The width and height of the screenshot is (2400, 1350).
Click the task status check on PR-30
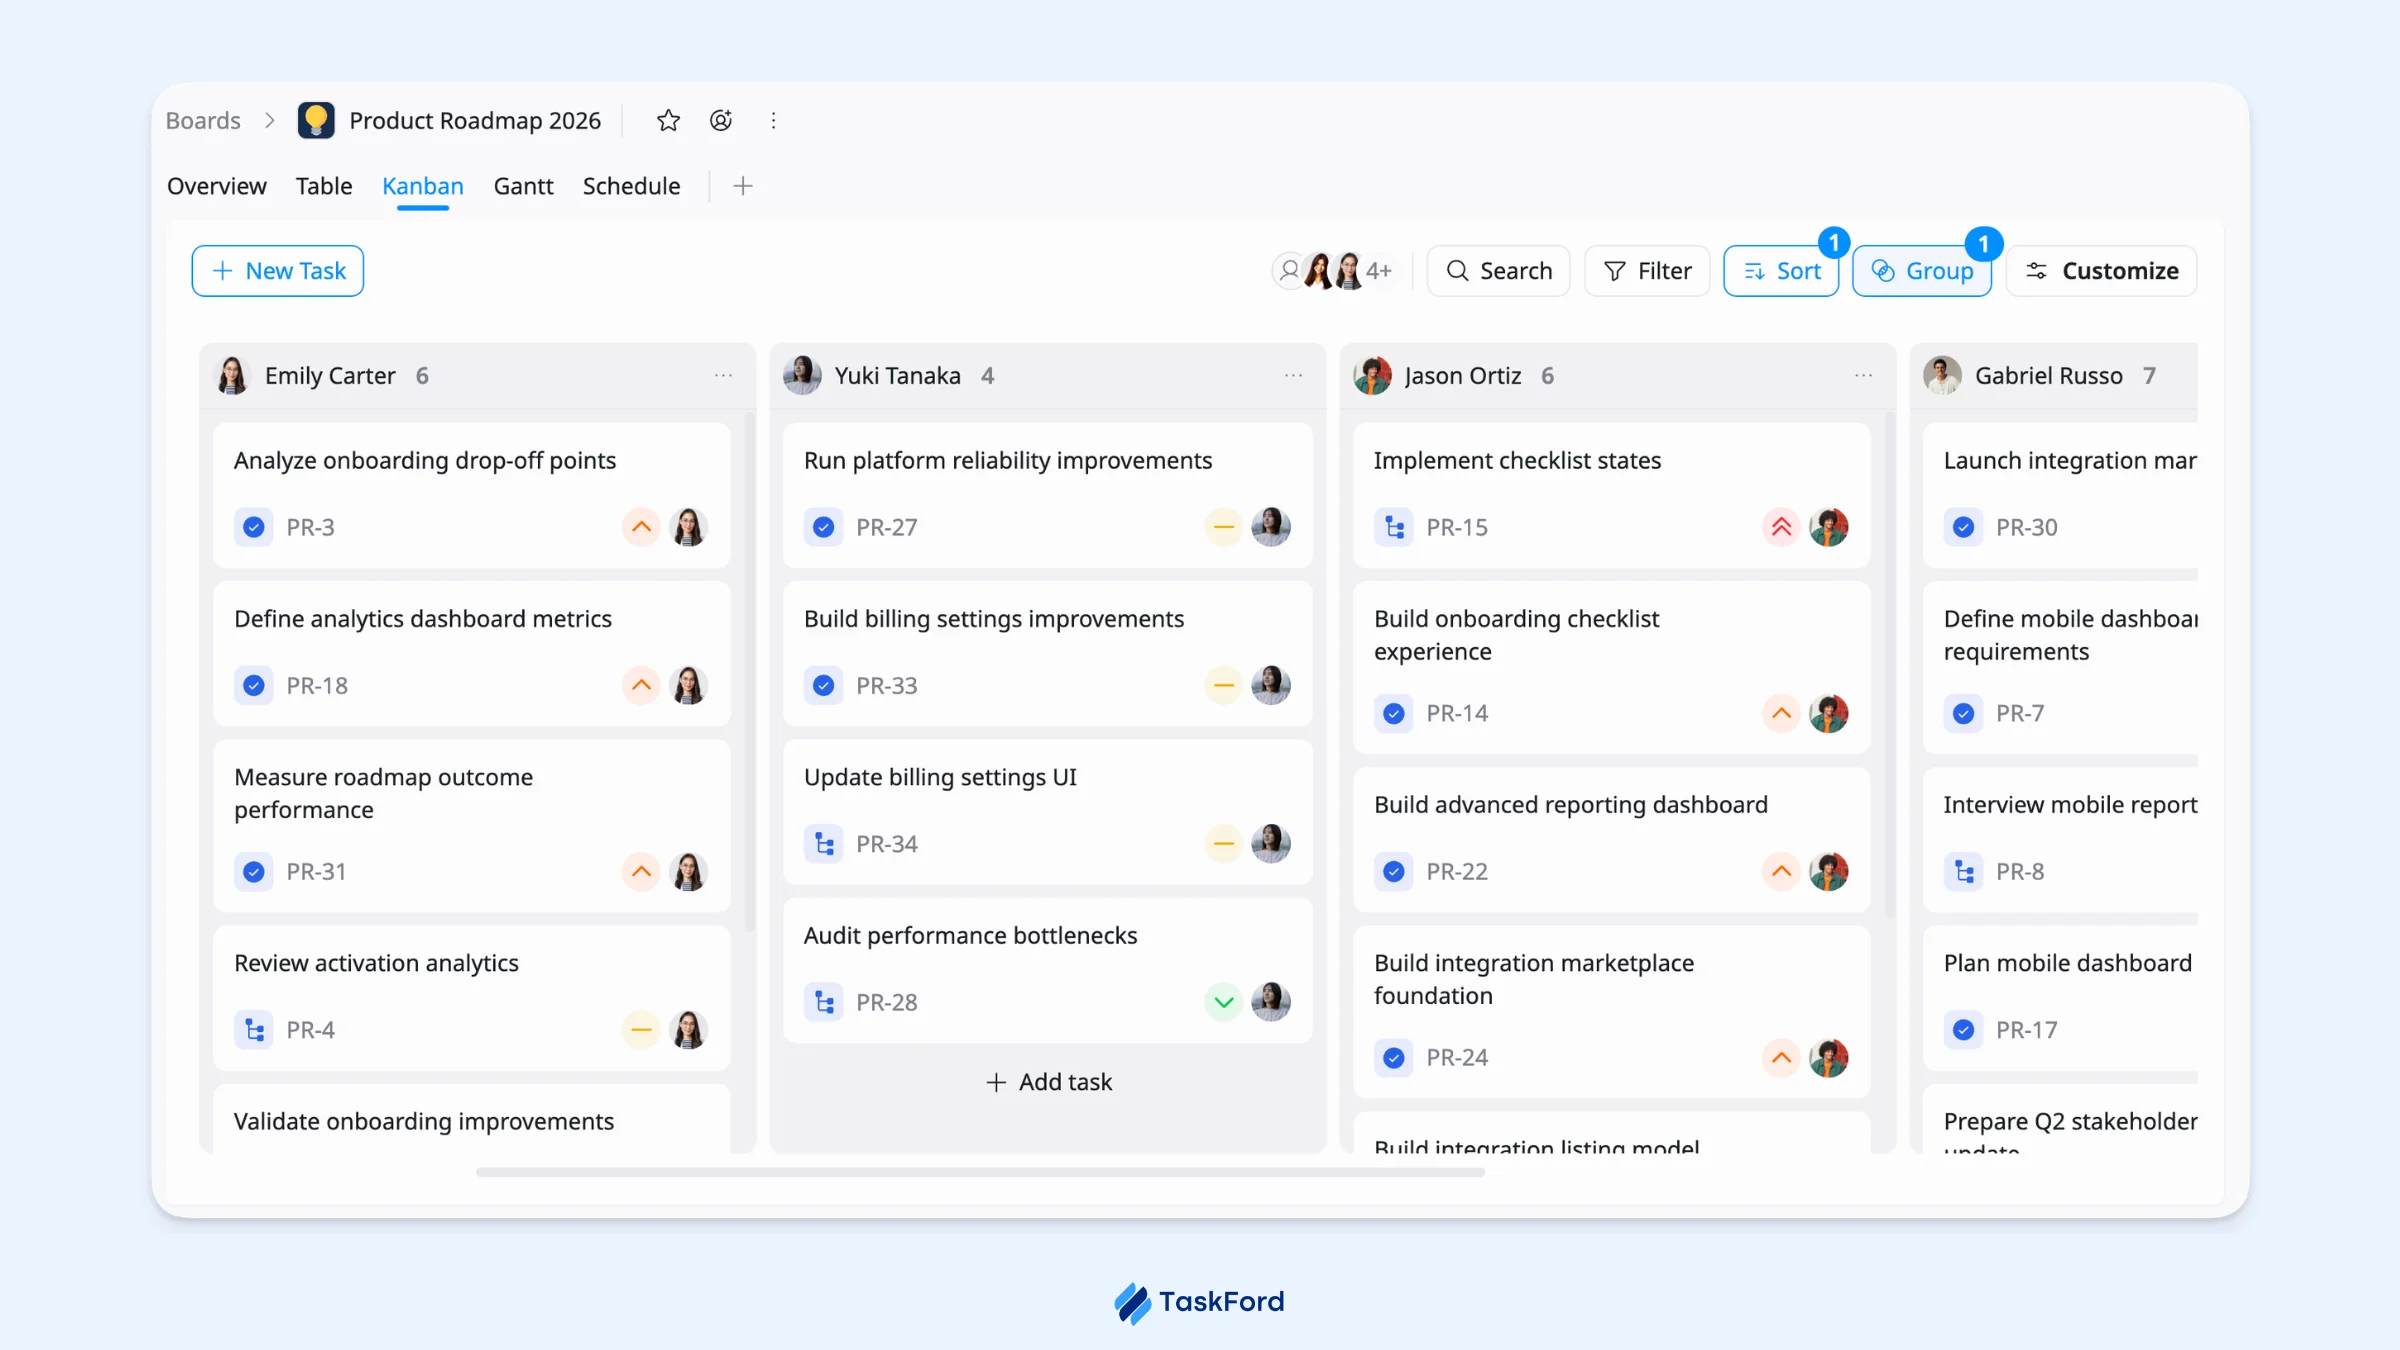(1964, 527)
